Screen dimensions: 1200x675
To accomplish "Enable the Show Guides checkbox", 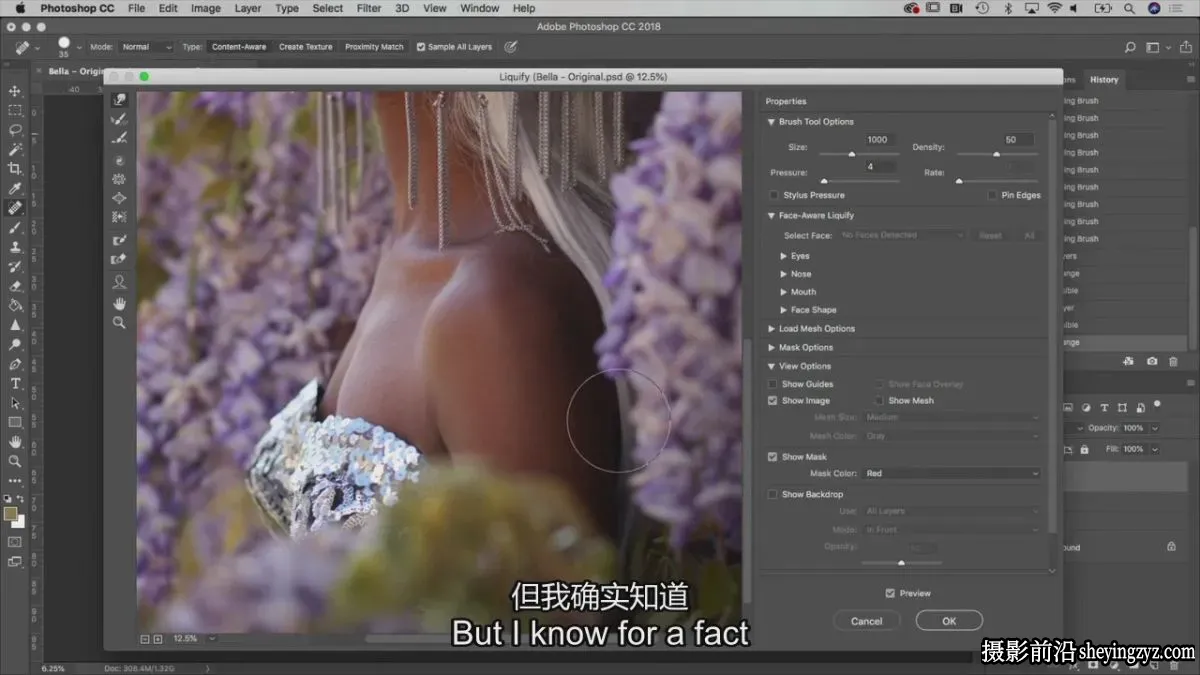I will [x=772, y=384].
